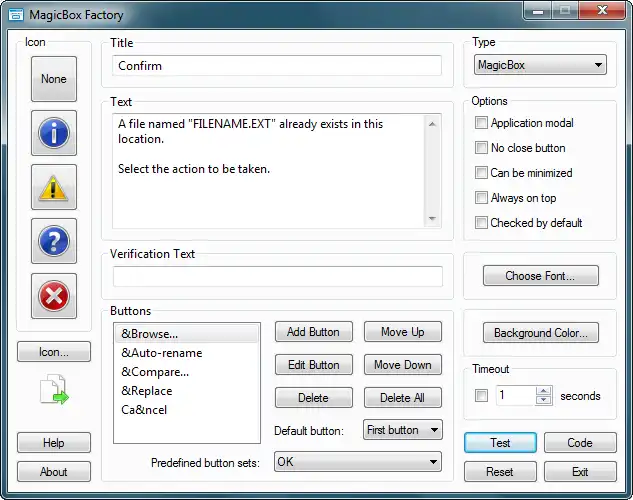Click the Delete button
This screenshot has height=500, width=633.
[x=314, y=398]
